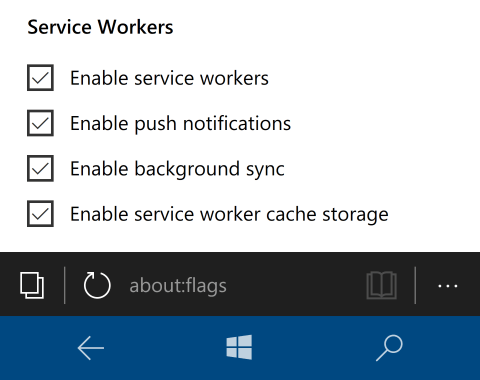Open the more options ellipsis menu
The image size is (480, 380).
tap(447, 286)
